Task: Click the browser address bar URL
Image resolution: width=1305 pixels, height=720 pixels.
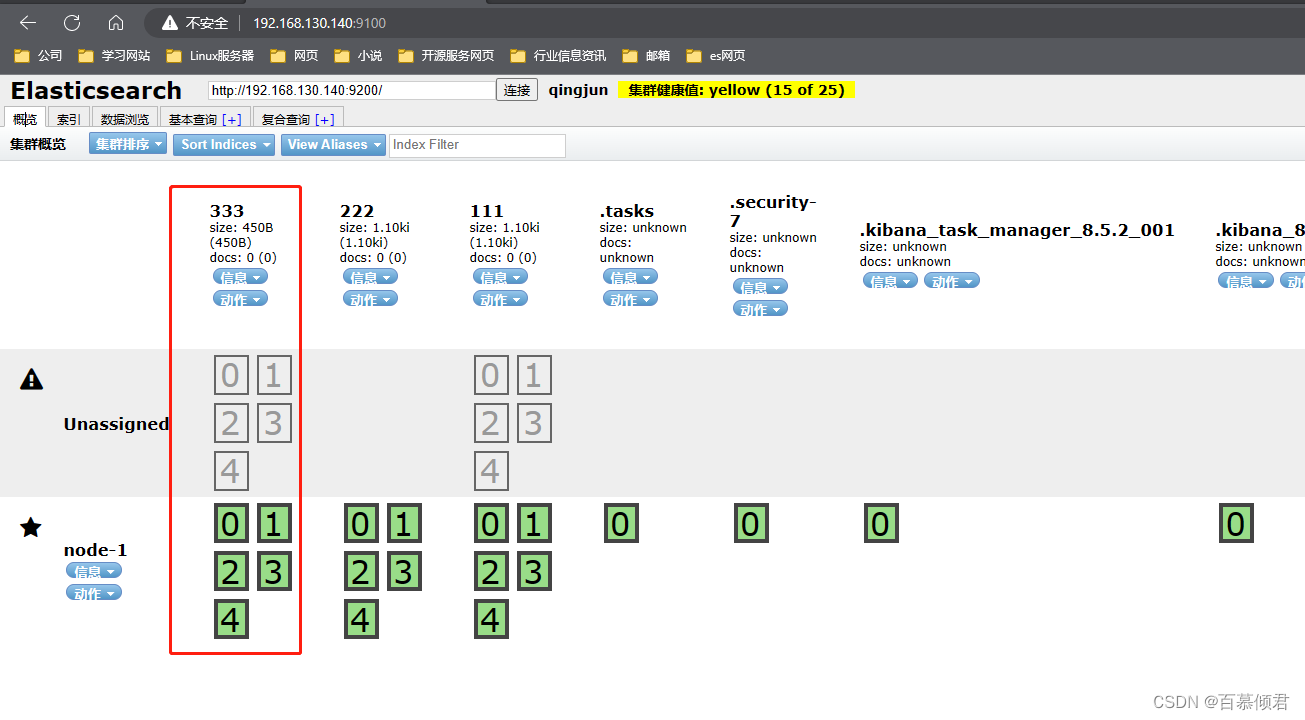Action: point(319,23)
